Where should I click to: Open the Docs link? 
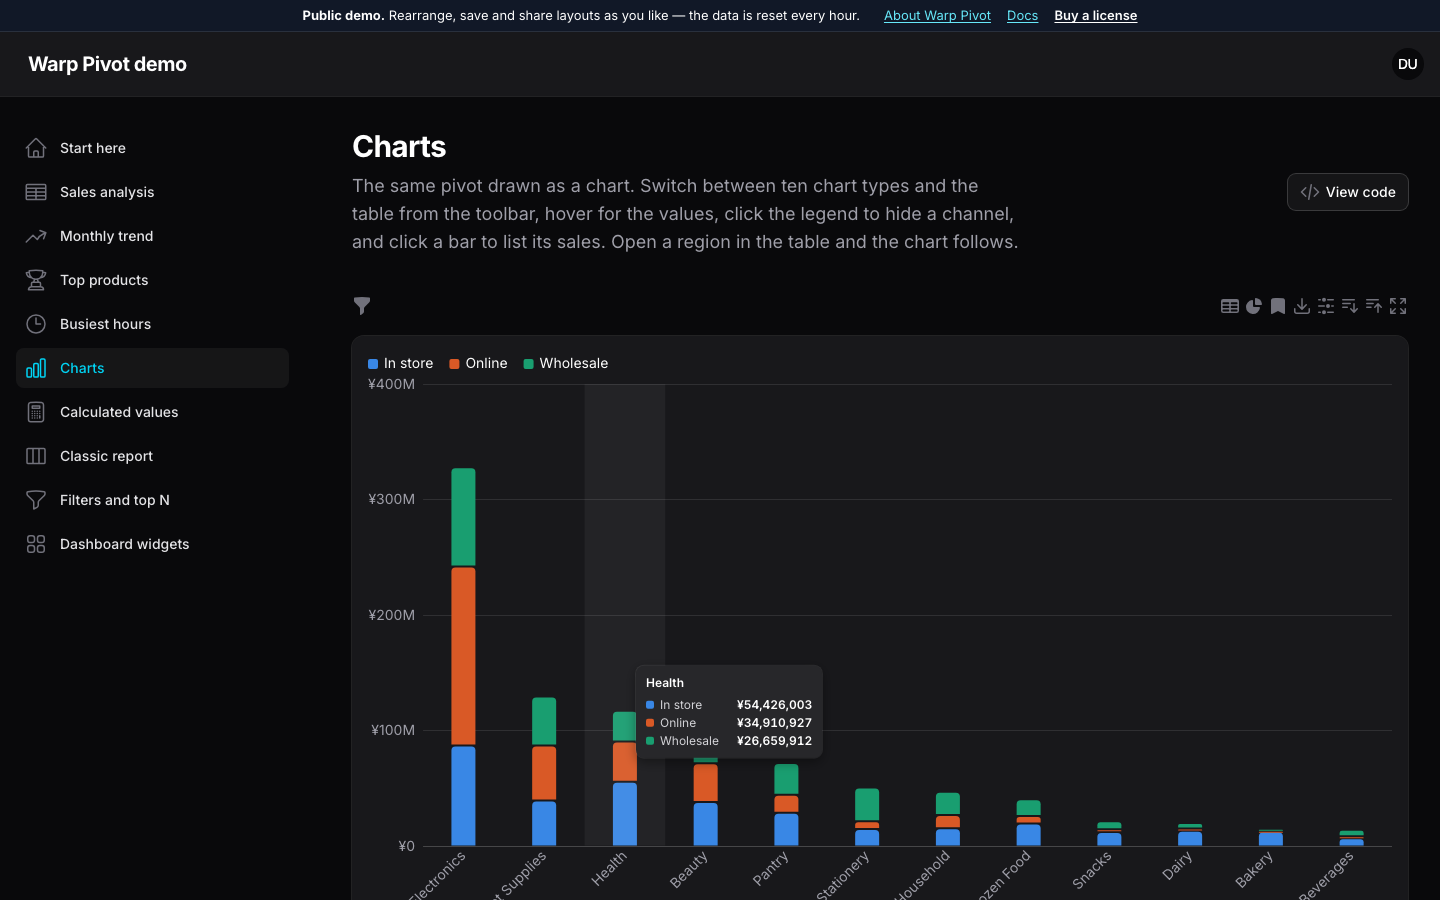point(1022,15)
